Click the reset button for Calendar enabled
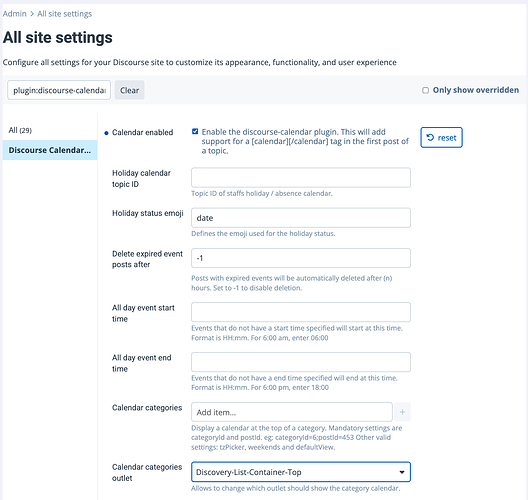The image size is (528, 500). (441, 137)
